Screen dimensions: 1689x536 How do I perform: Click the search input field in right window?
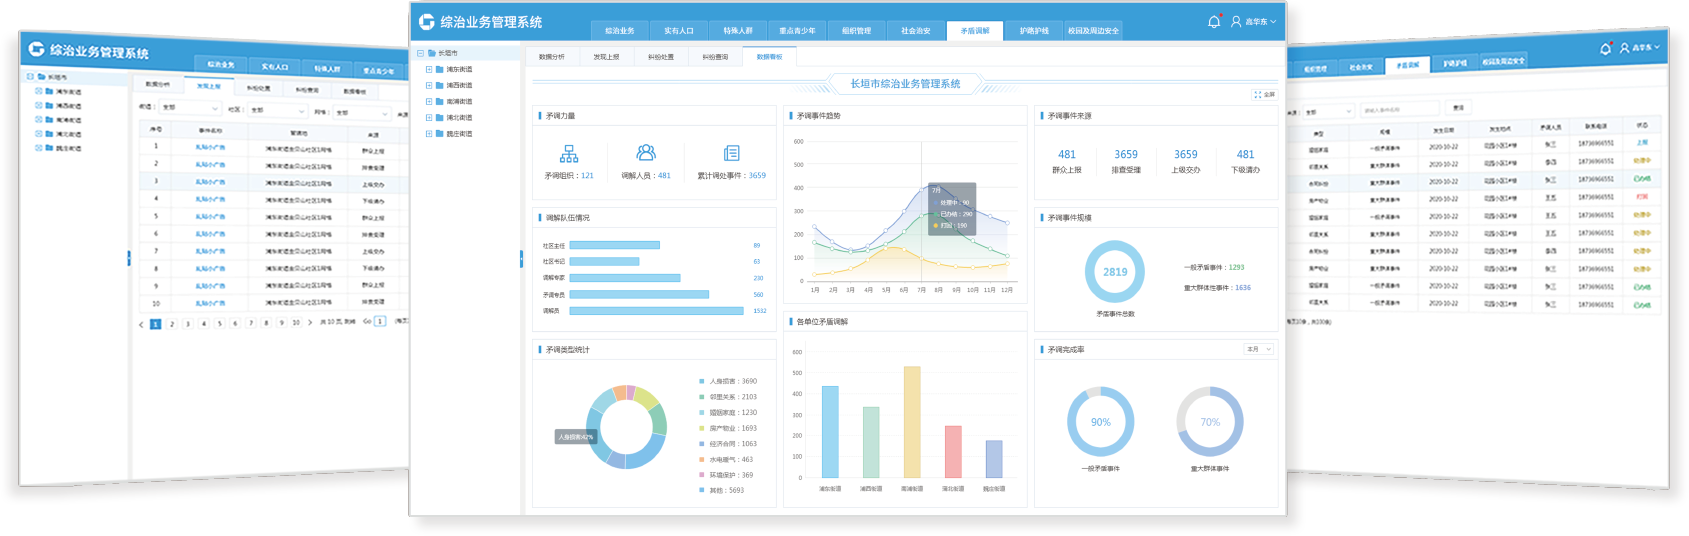[x=1400, y=109]
